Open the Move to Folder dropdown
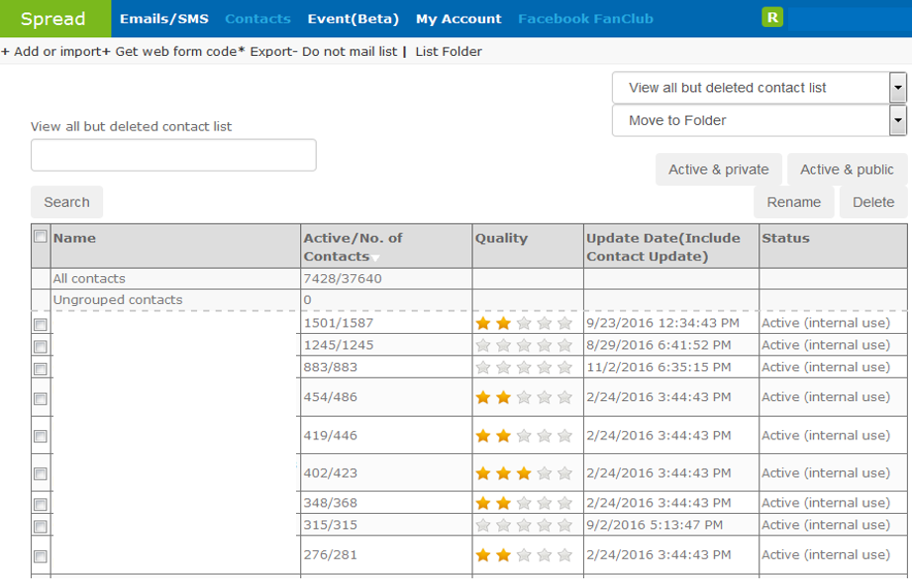Screen dimensions: 912x582 click(759, 120)
